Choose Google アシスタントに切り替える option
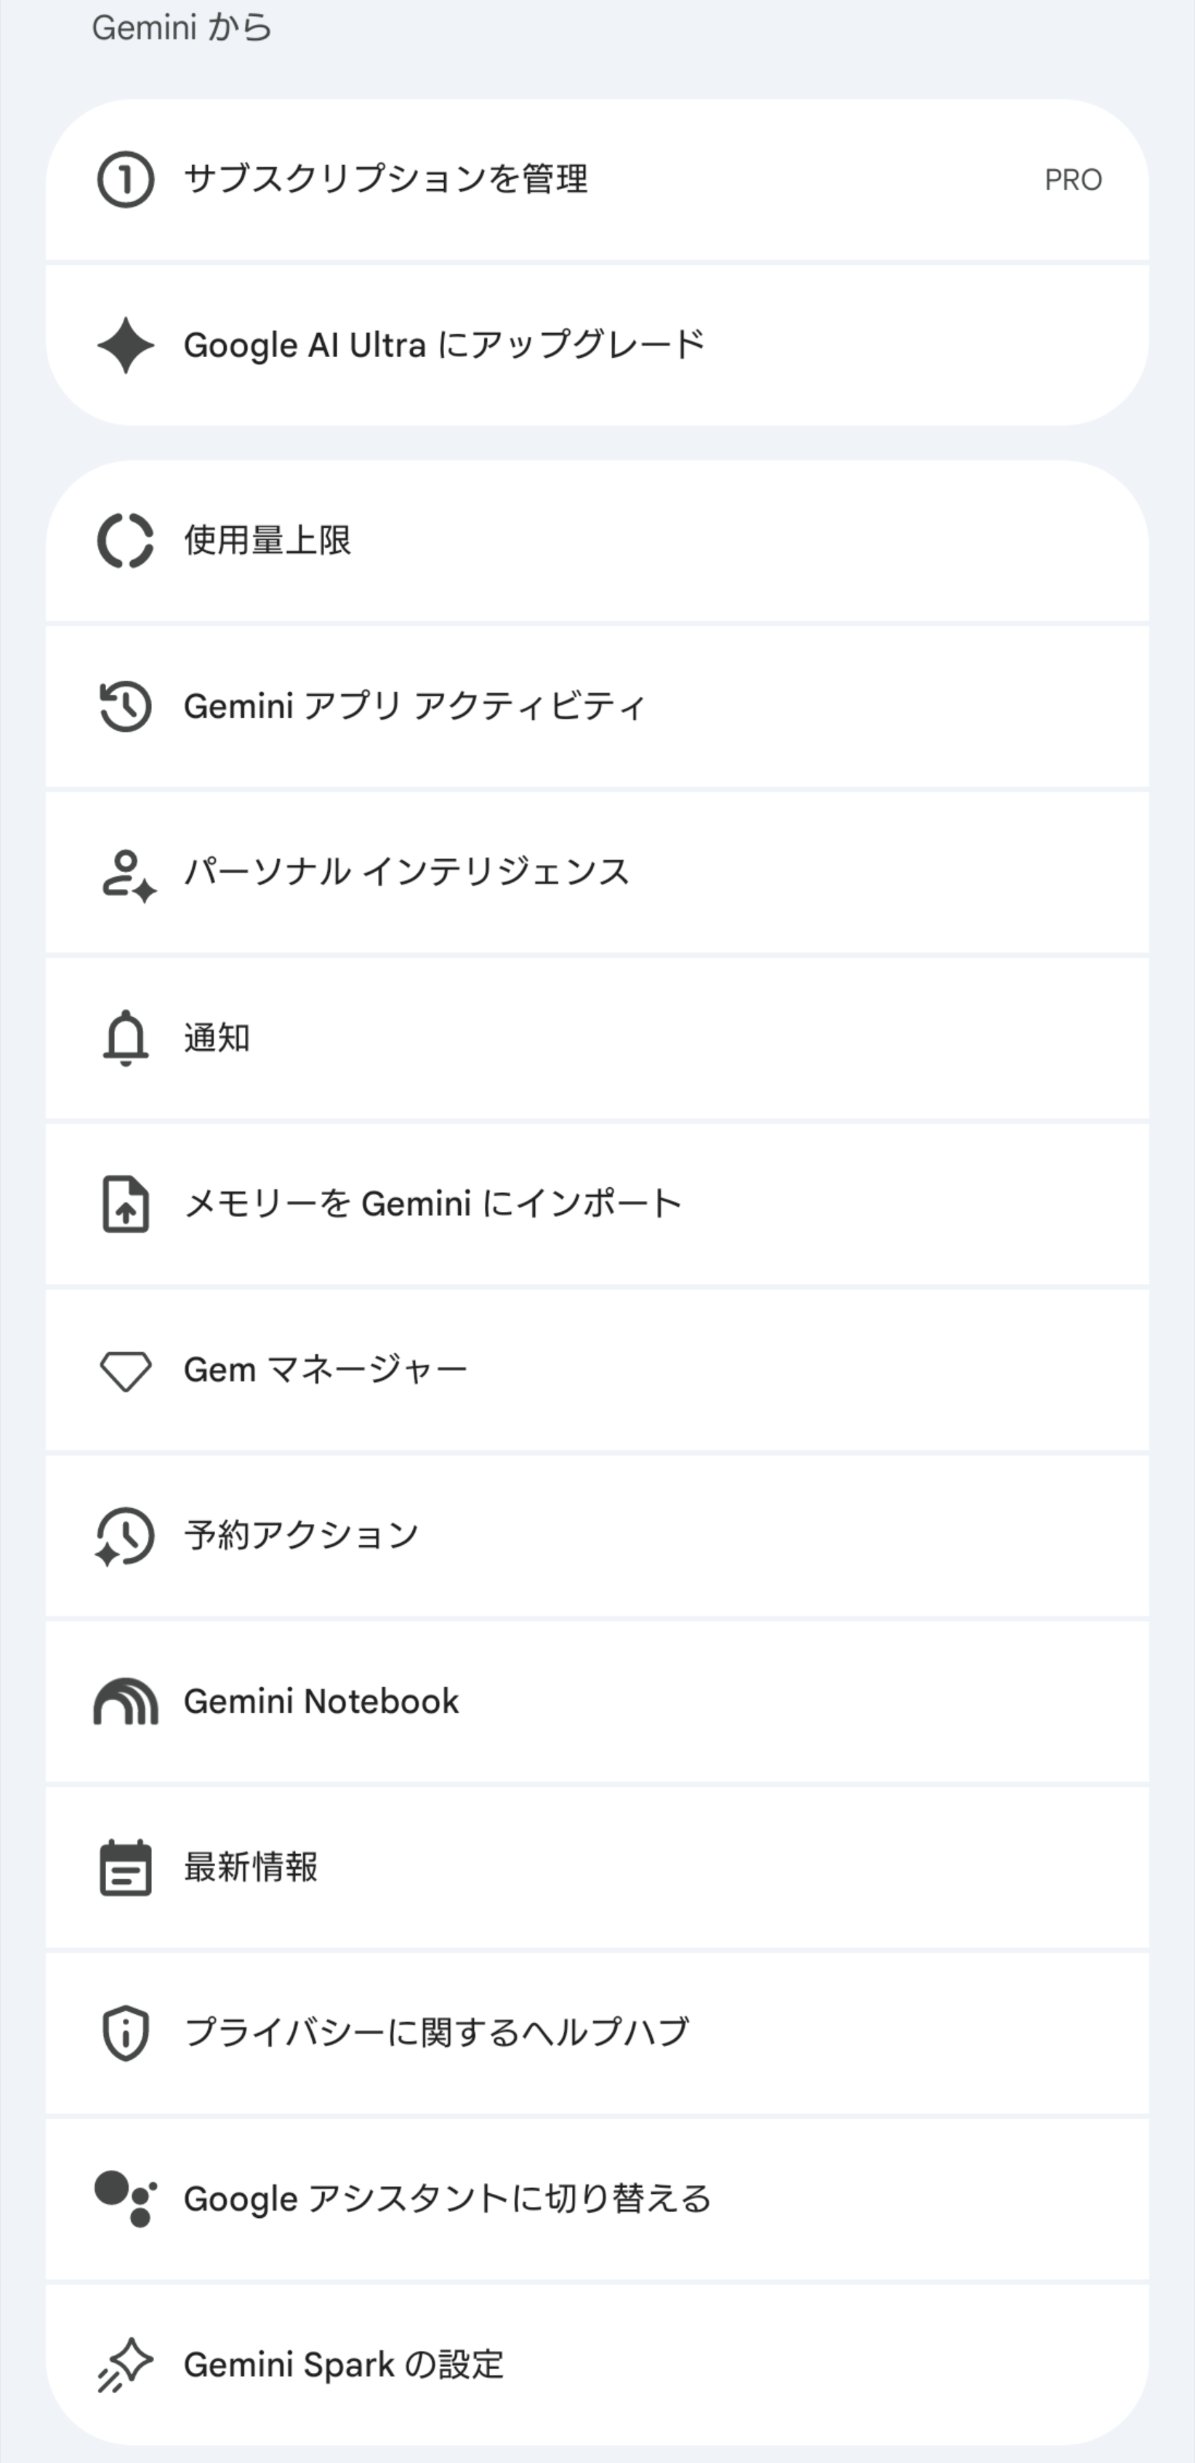The height and width of the screenshot is (2463, 1195). click(x=597, y=2199)
